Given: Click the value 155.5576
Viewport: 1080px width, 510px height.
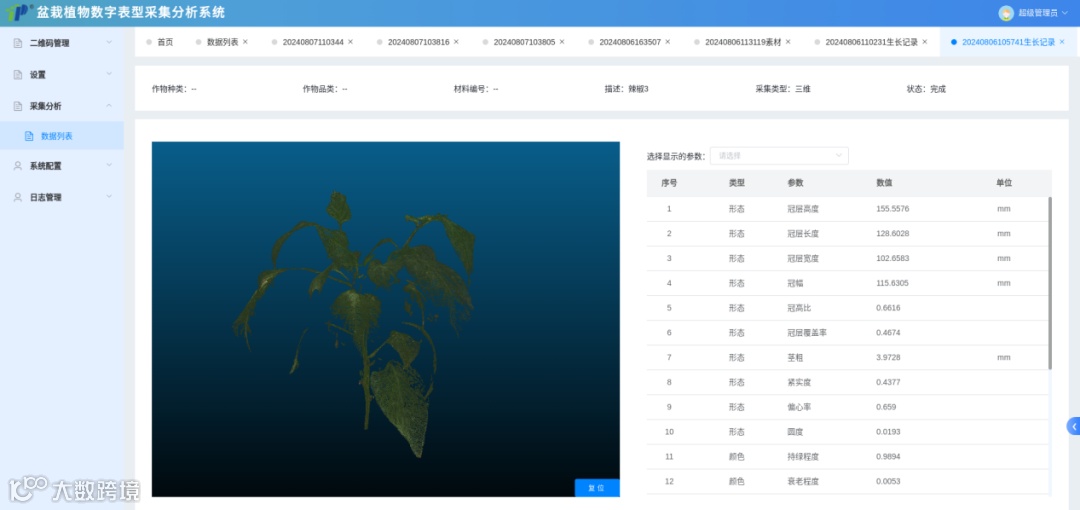Looking at the screenshot, I should pos(893,209).
